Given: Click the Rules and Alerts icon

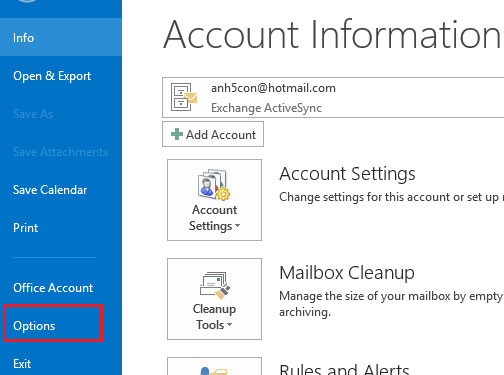Looking at the screenshot, I should click(x=214, y=370).
